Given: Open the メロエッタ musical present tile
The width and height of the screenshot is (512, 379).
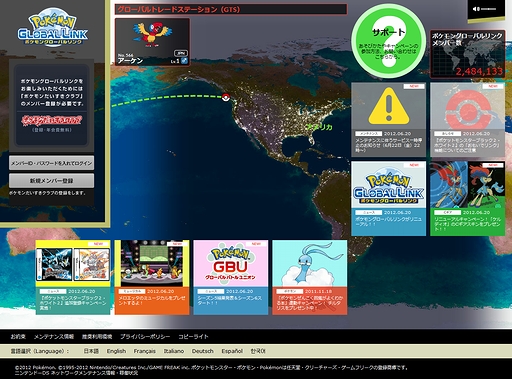Looking at the screenshot, I should point(152,277).
